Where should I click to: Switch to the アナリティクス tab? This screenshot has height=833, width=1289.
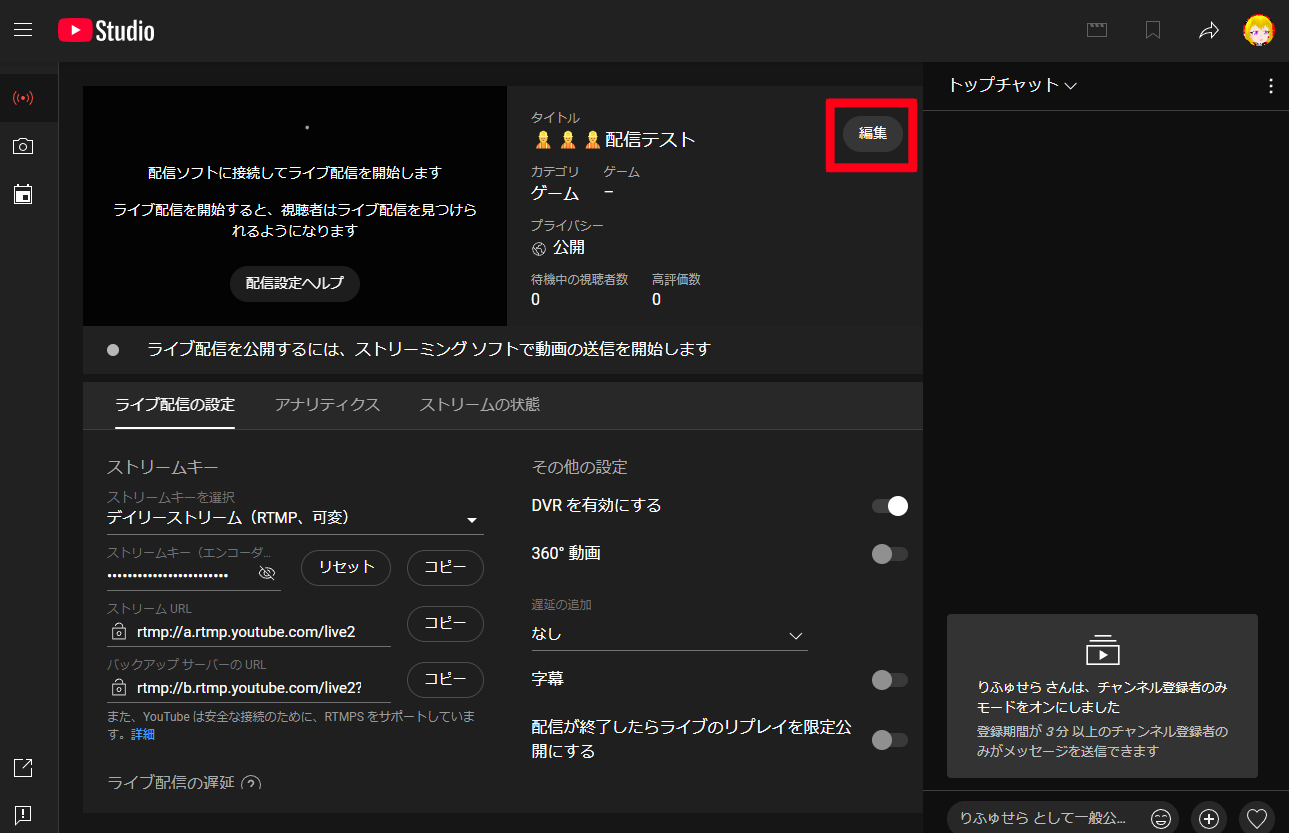[327, 405]
